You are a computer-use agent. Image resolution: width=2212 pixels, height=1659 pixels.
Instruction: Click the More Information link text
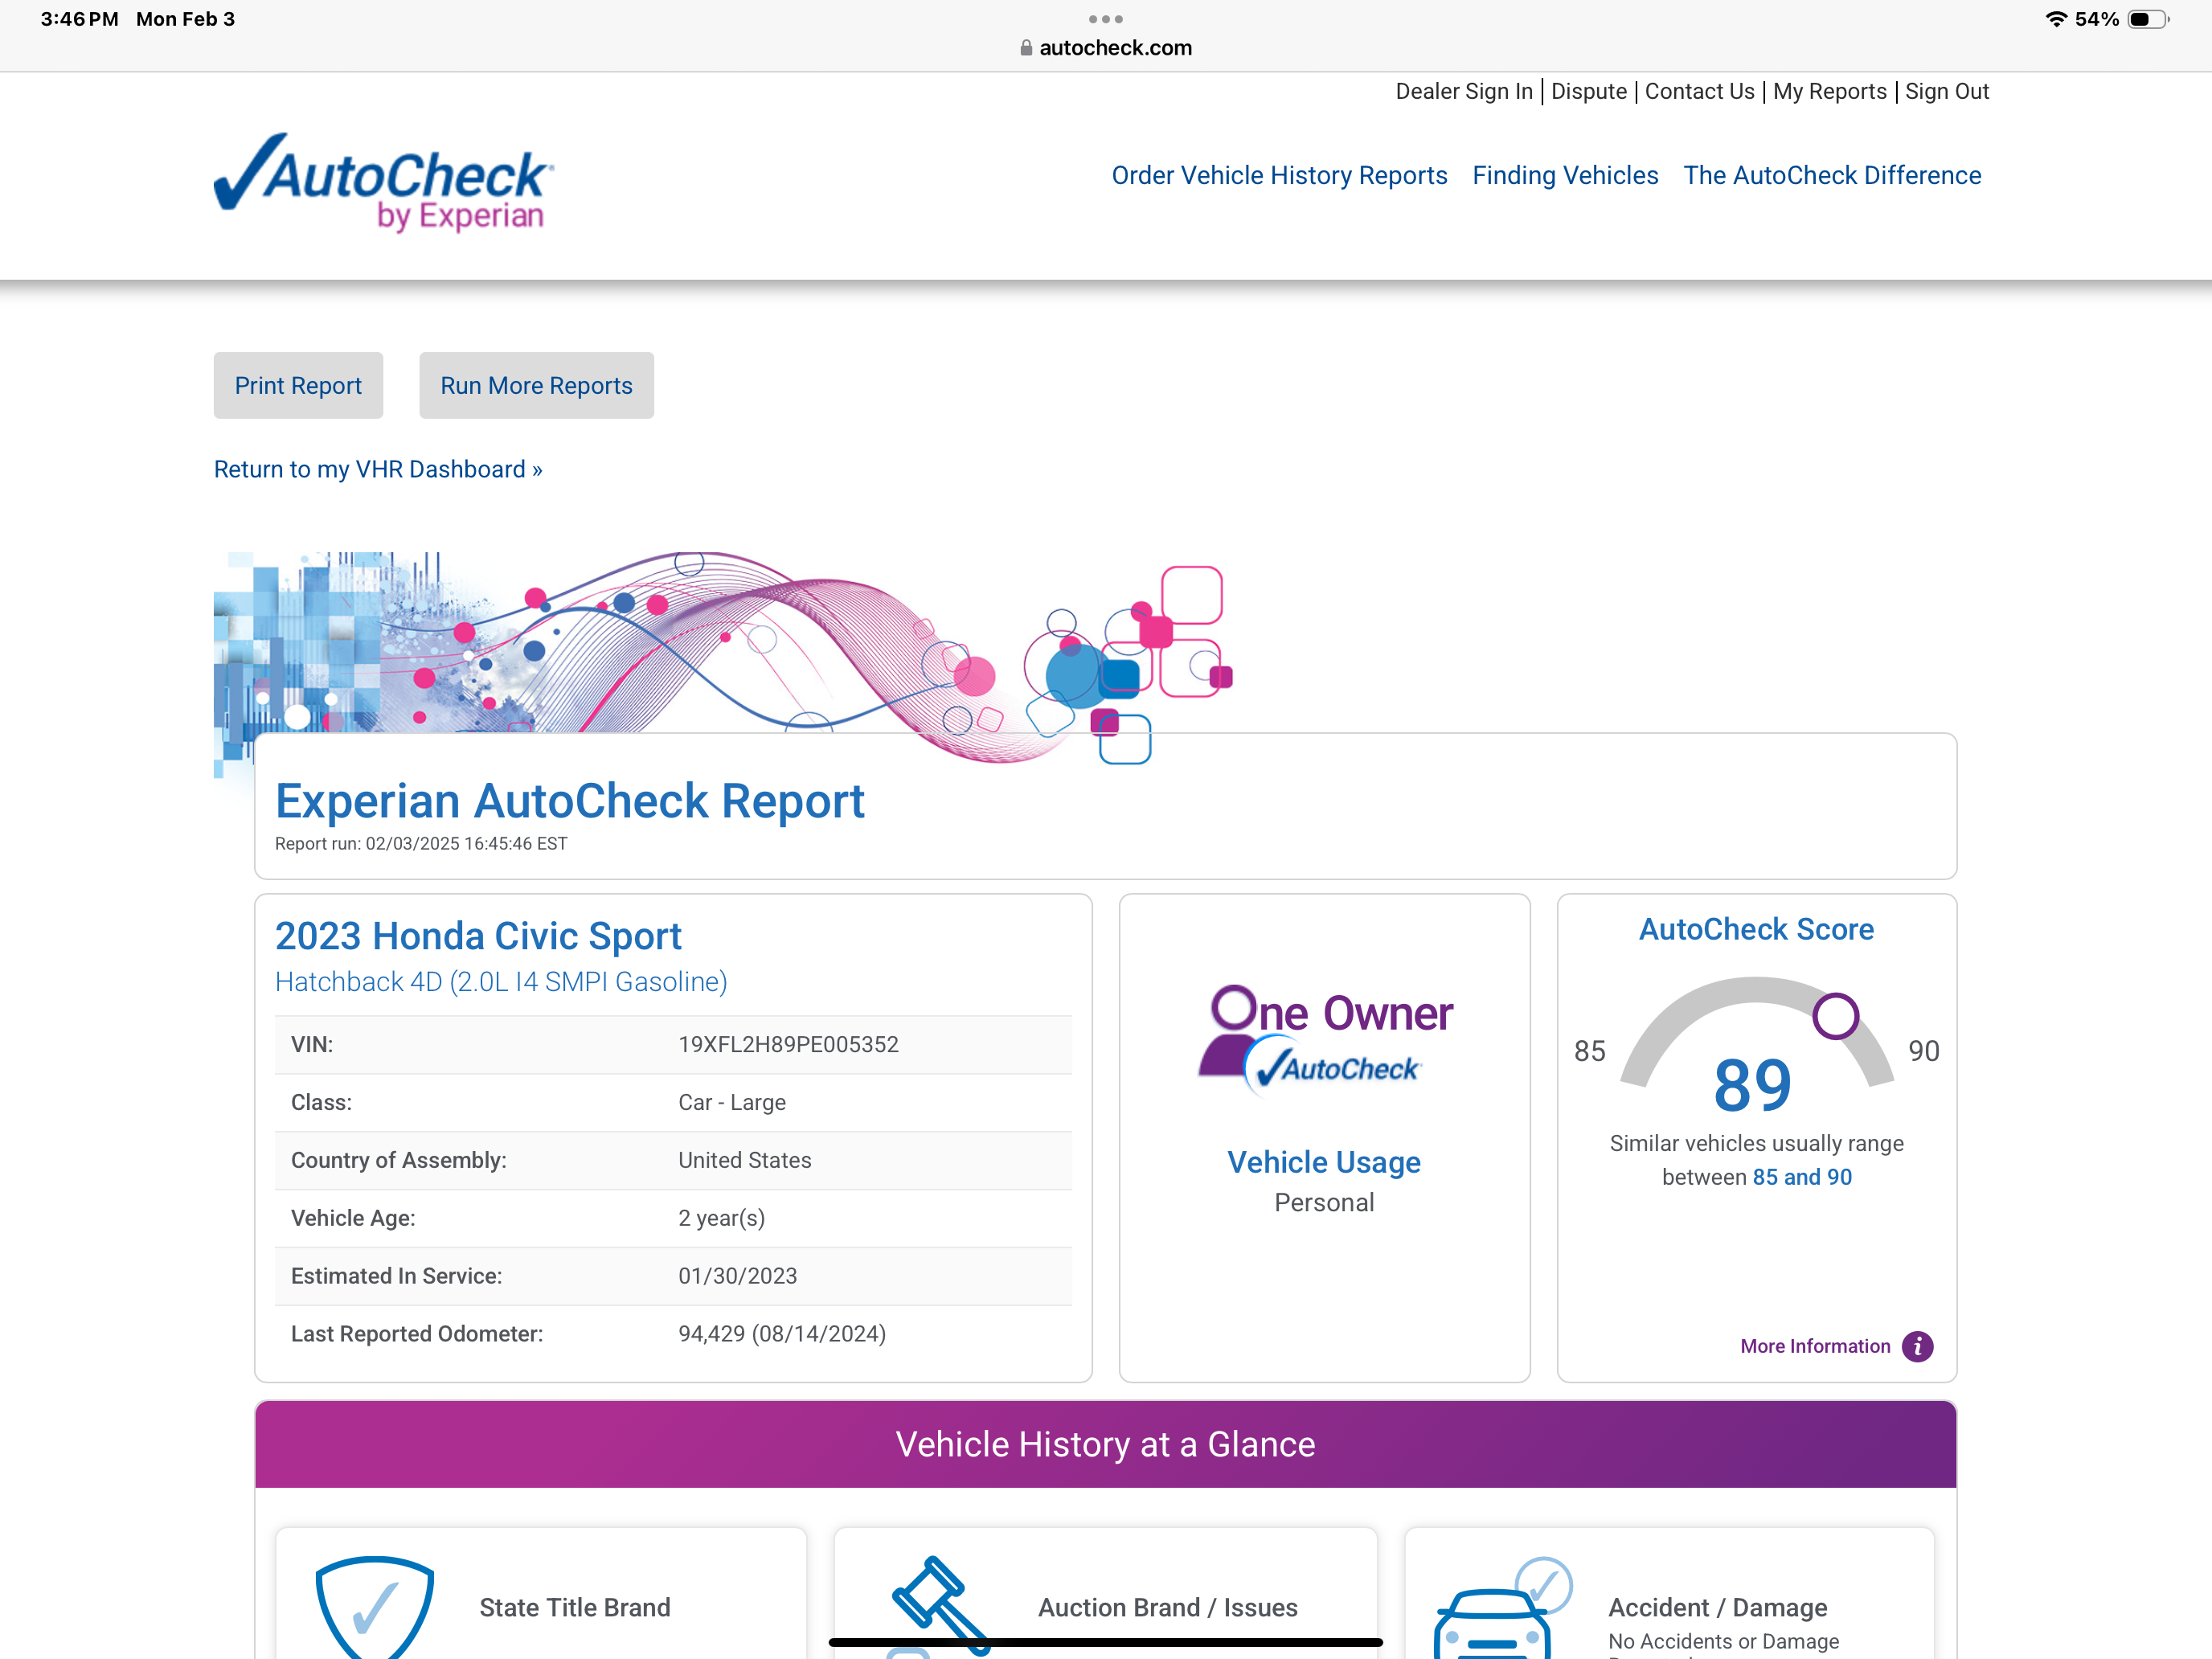[x=1815, y=1346]
